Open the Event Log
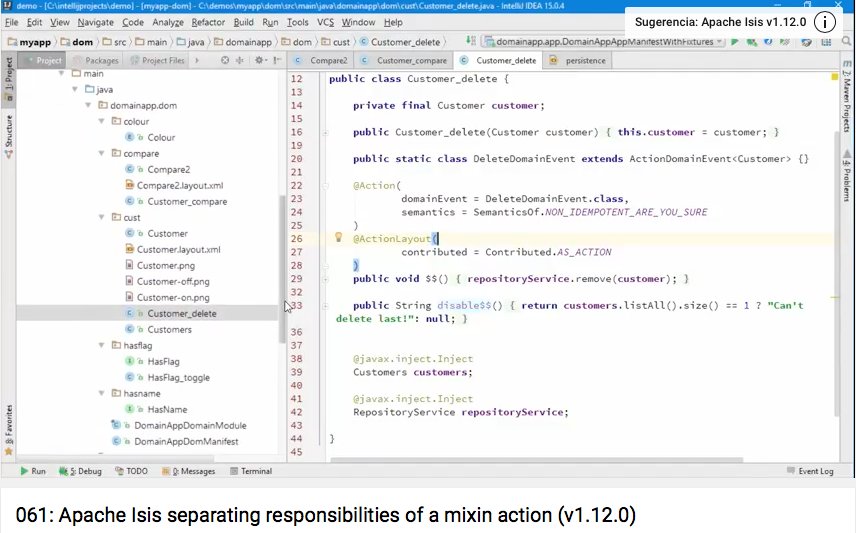856x533 pixels. (810, 471)
